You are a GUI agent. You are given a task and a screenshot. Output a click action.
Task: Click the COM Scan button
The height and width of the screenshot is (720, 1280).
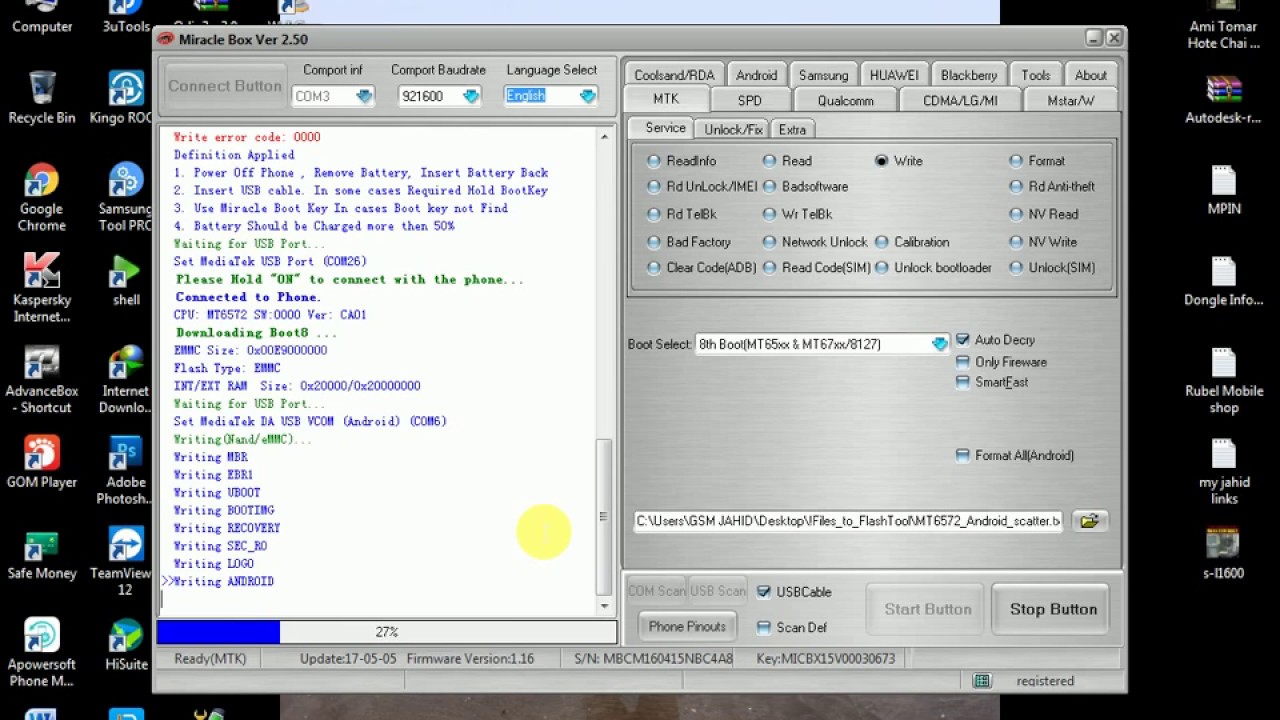656,591
